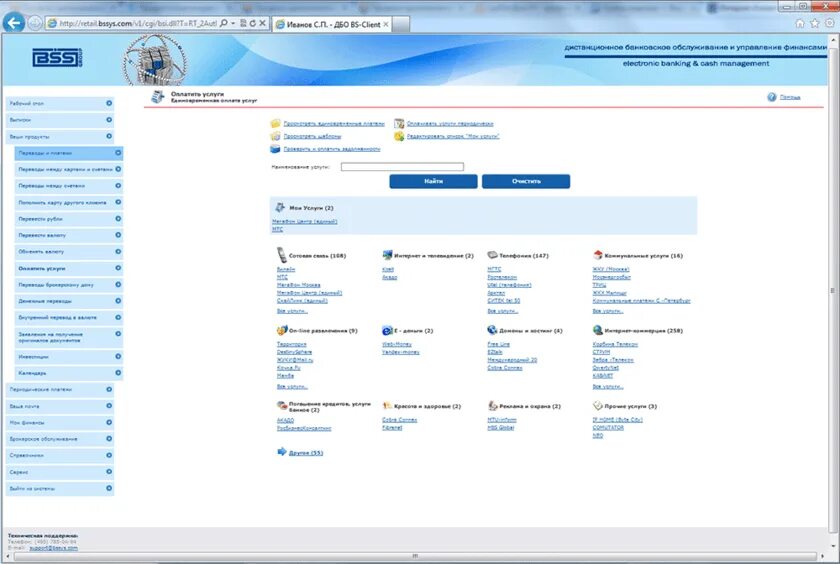This screenshot has width=840, height=564.
Task: Click the globe icon for Домены и хостинг
Action: tap(492, 330)
